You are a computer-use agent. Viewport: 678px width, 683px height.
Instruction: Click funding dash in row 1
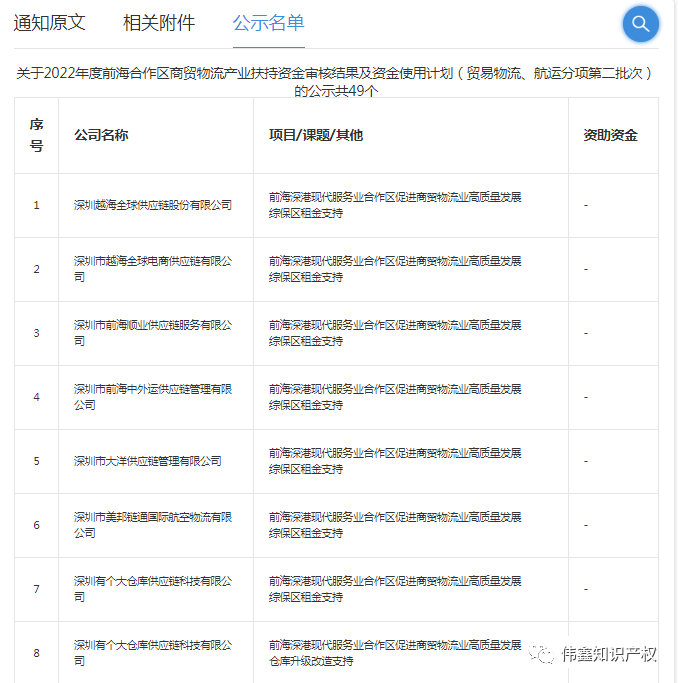586,205
